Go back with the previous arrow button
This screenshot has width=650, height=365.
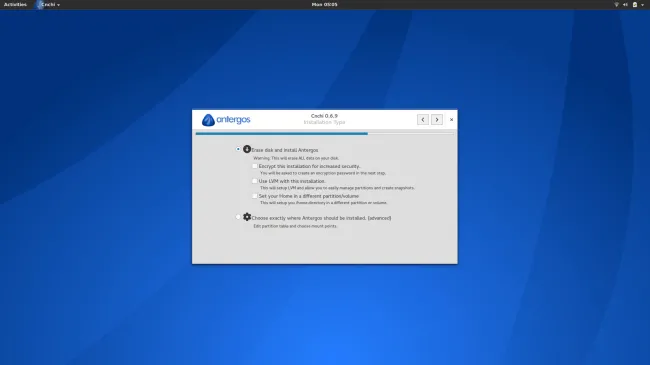tap(423, 119)
